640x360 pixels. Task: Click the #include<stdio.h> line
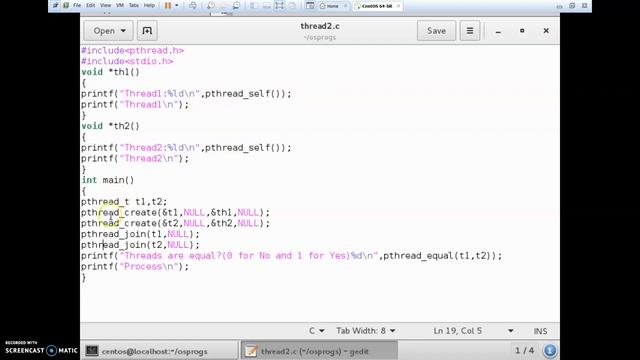(x=127, y=61)
